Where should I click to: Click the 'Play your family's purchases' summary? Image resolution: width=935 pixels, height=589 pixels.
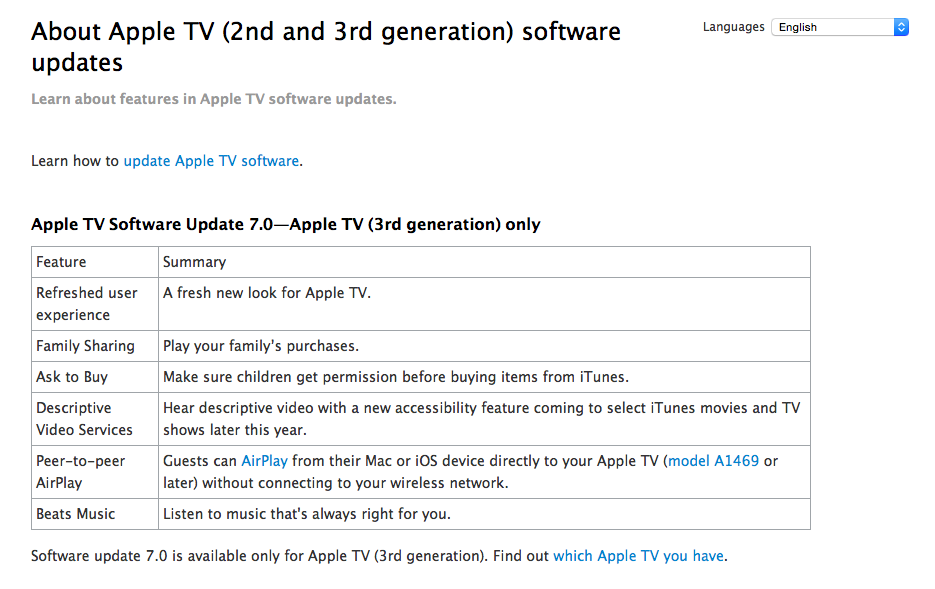coord(261,346)
